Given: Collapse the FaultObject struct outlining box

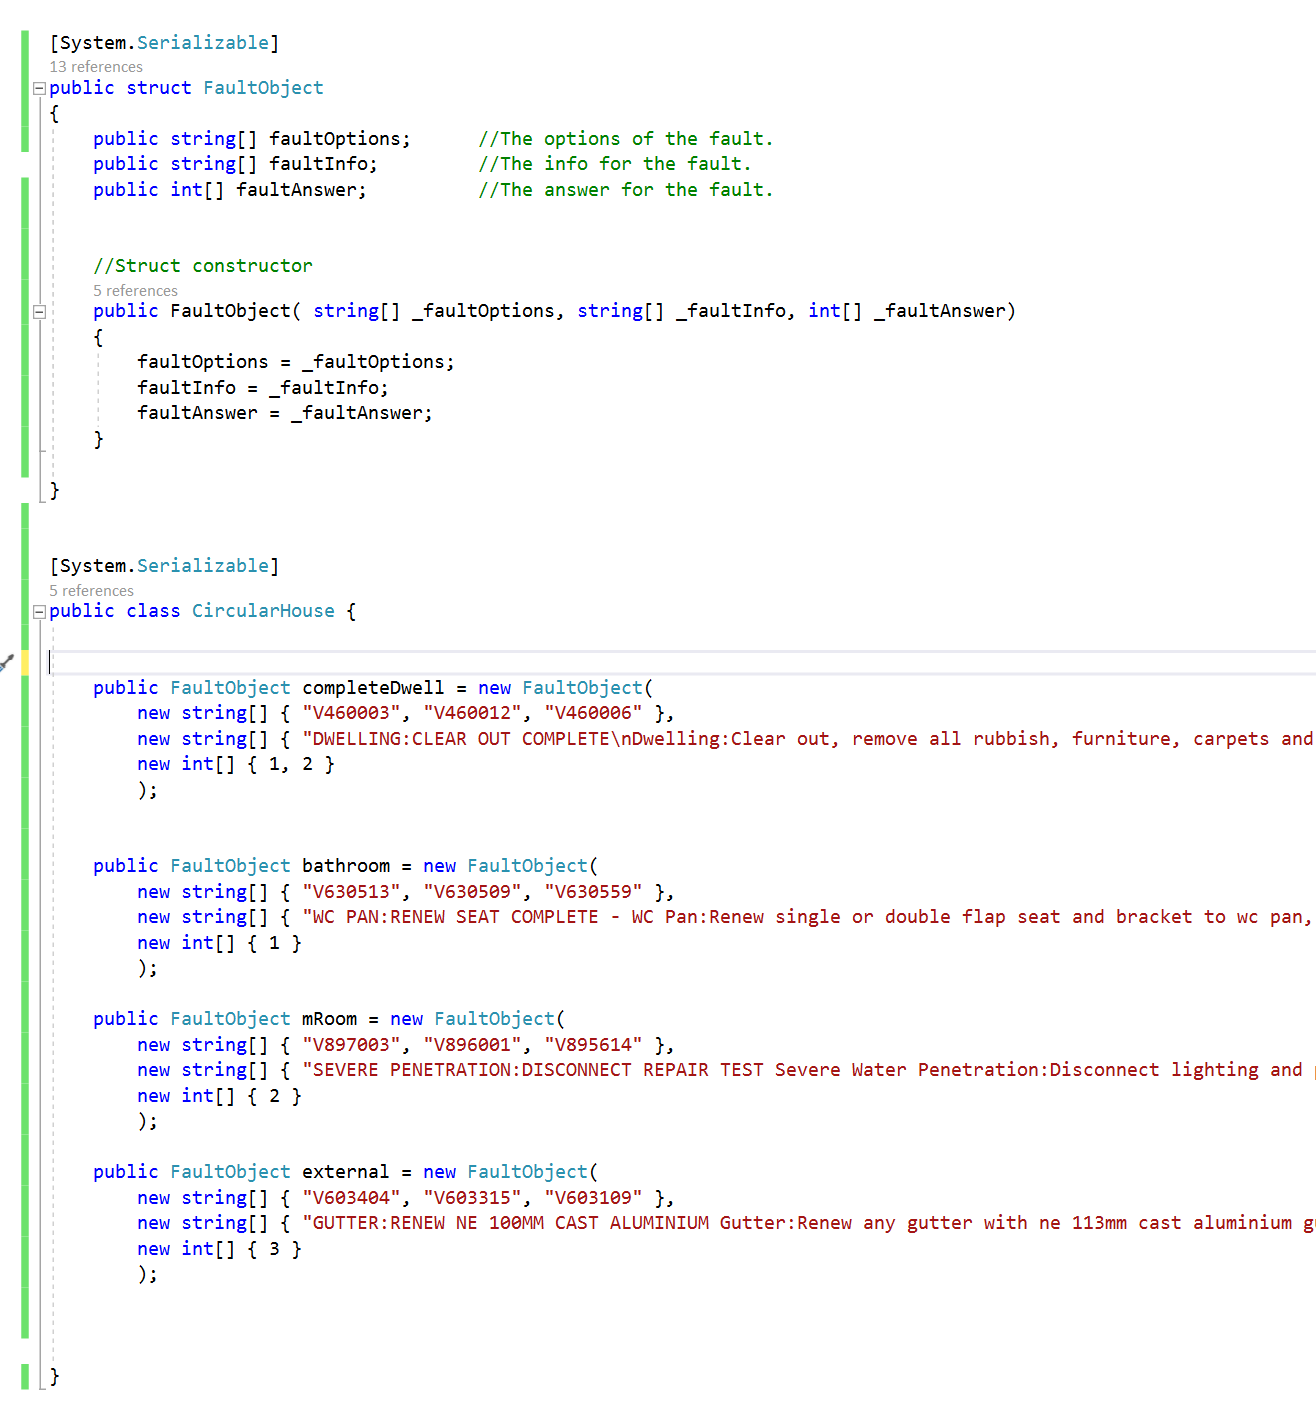Looking at the screenshot, I should click(39, 88).
